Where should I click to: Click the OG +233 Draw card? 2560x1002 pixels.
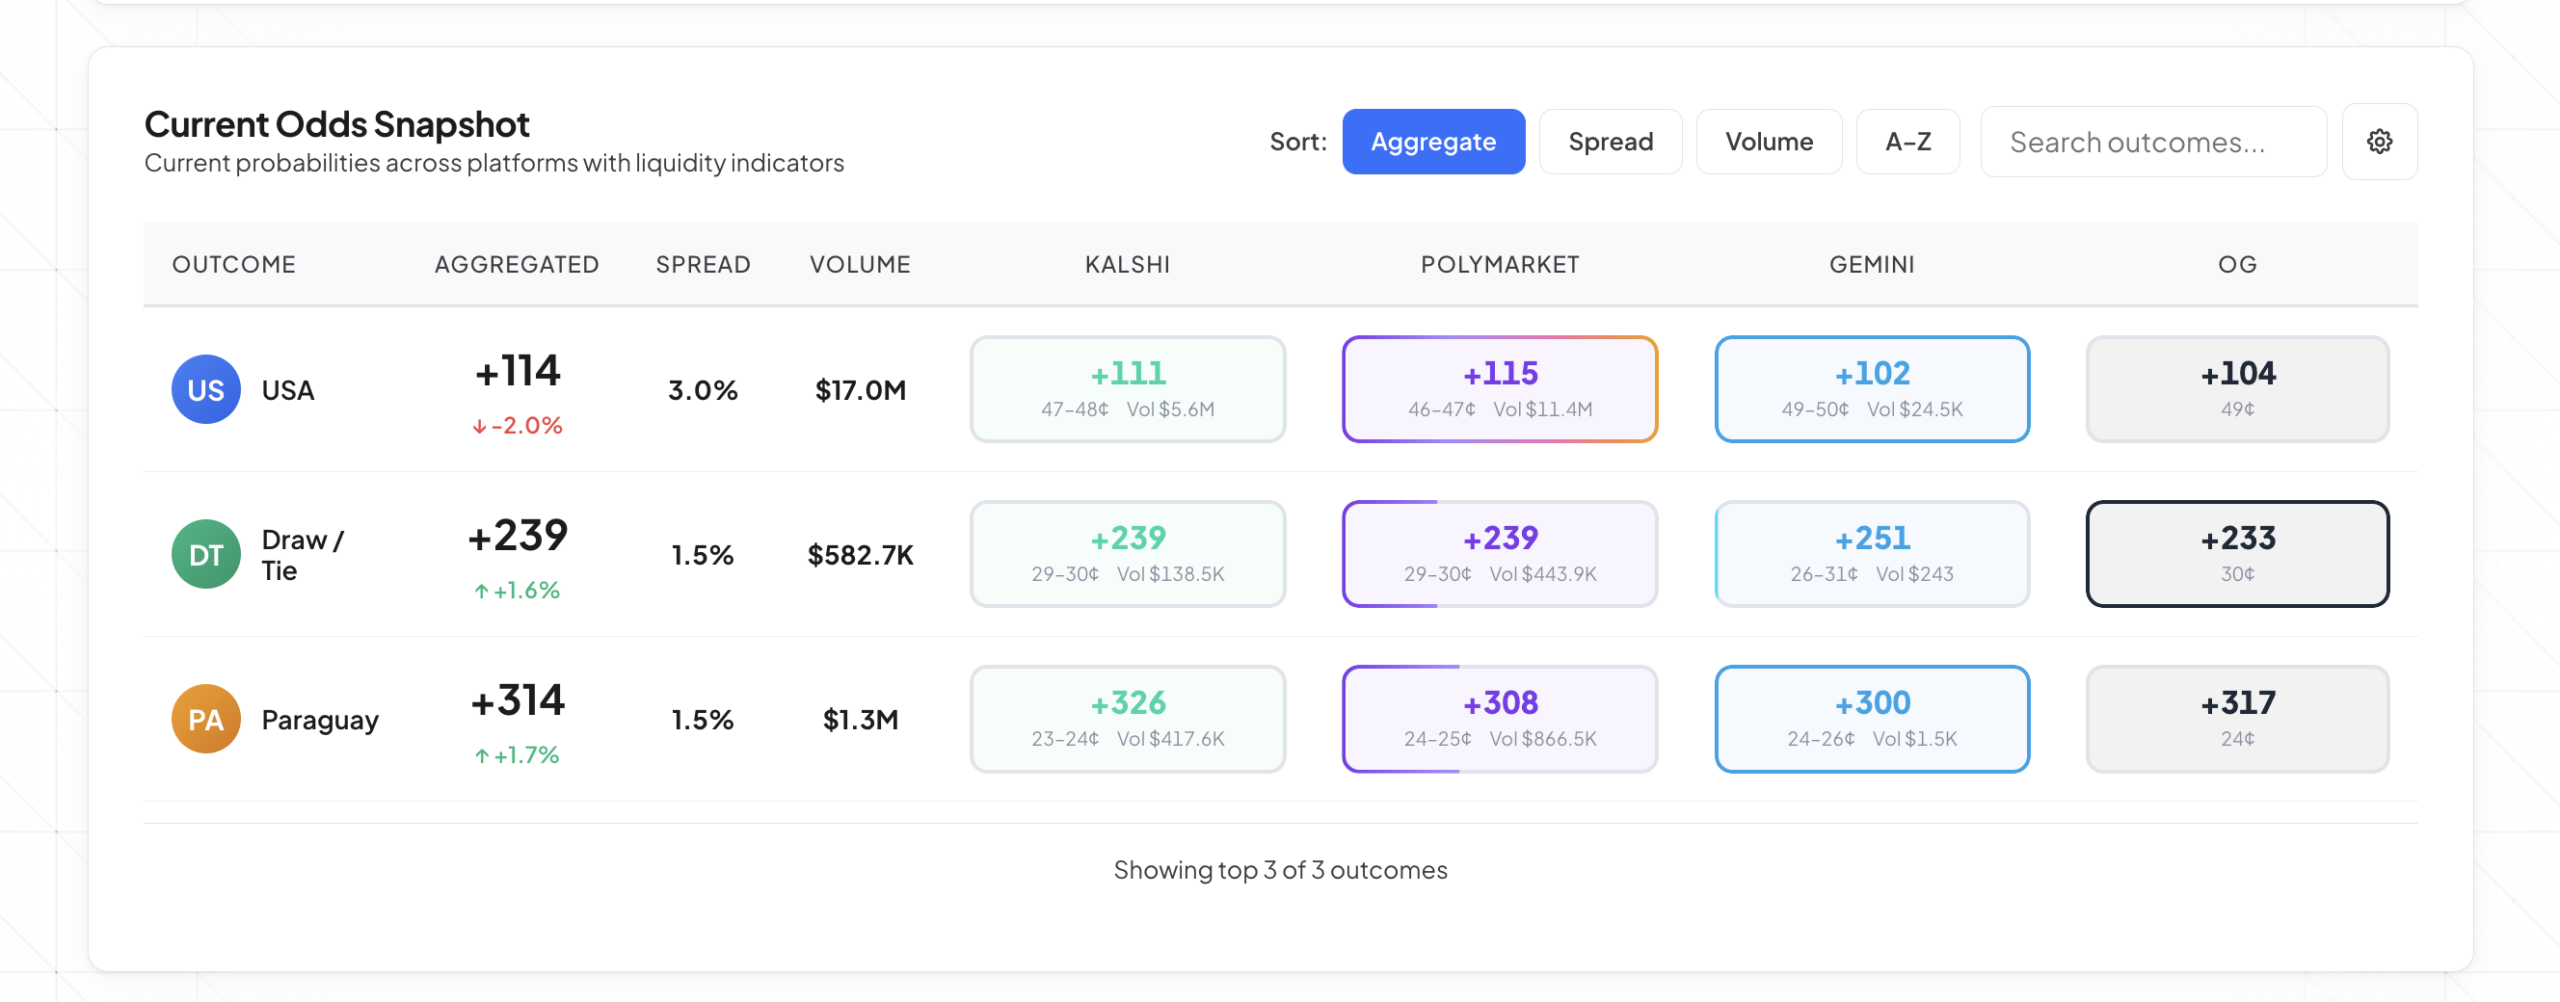coord(2237,555)
